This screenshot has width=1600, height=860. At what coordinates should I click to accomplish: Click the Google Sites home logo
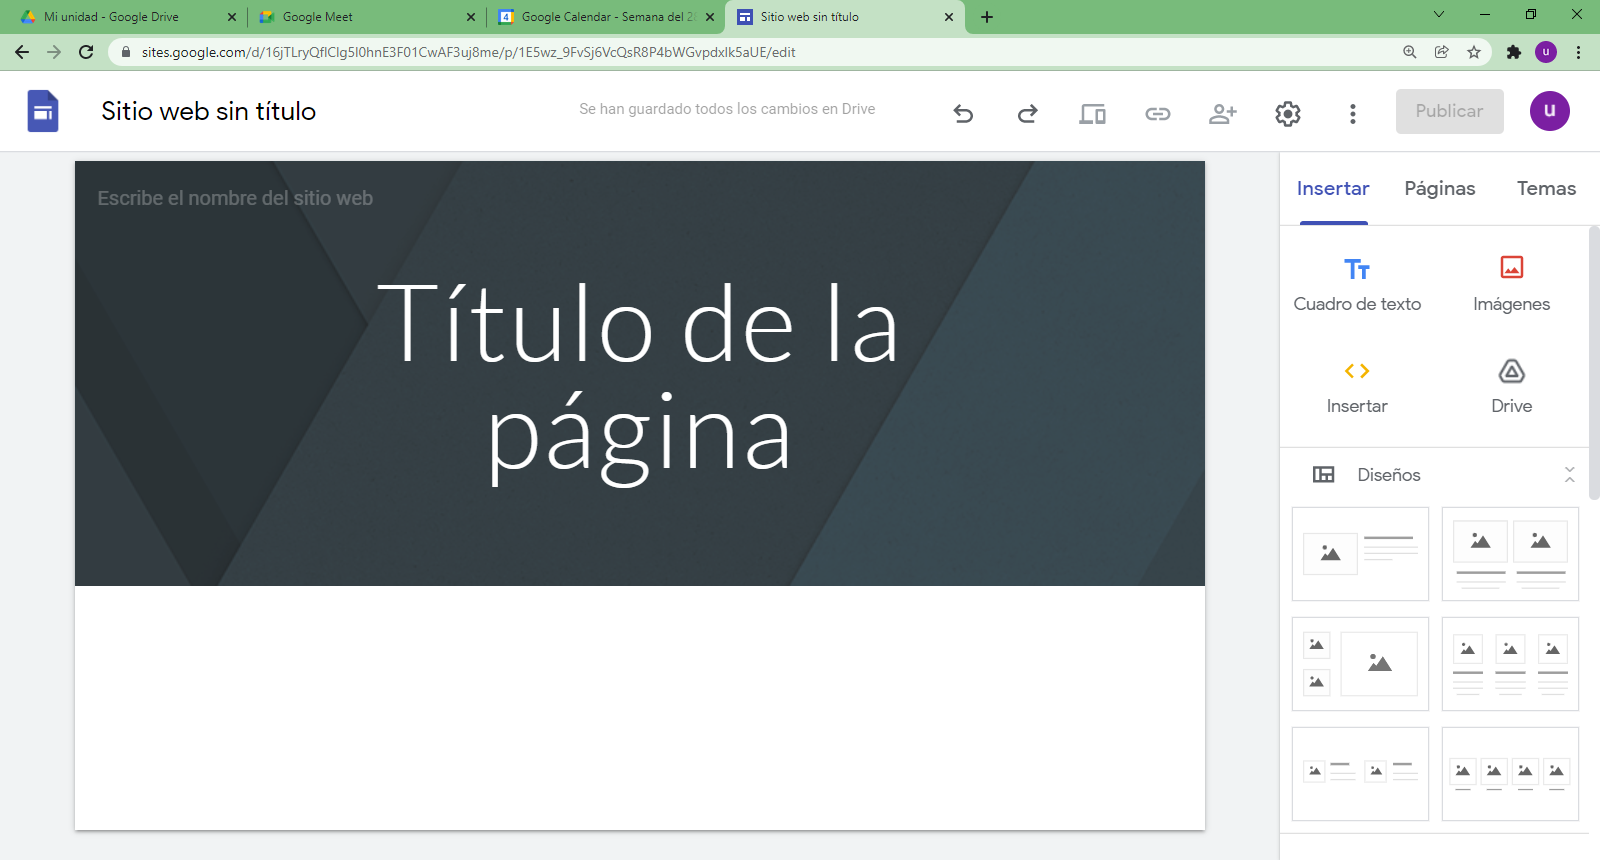43,111
